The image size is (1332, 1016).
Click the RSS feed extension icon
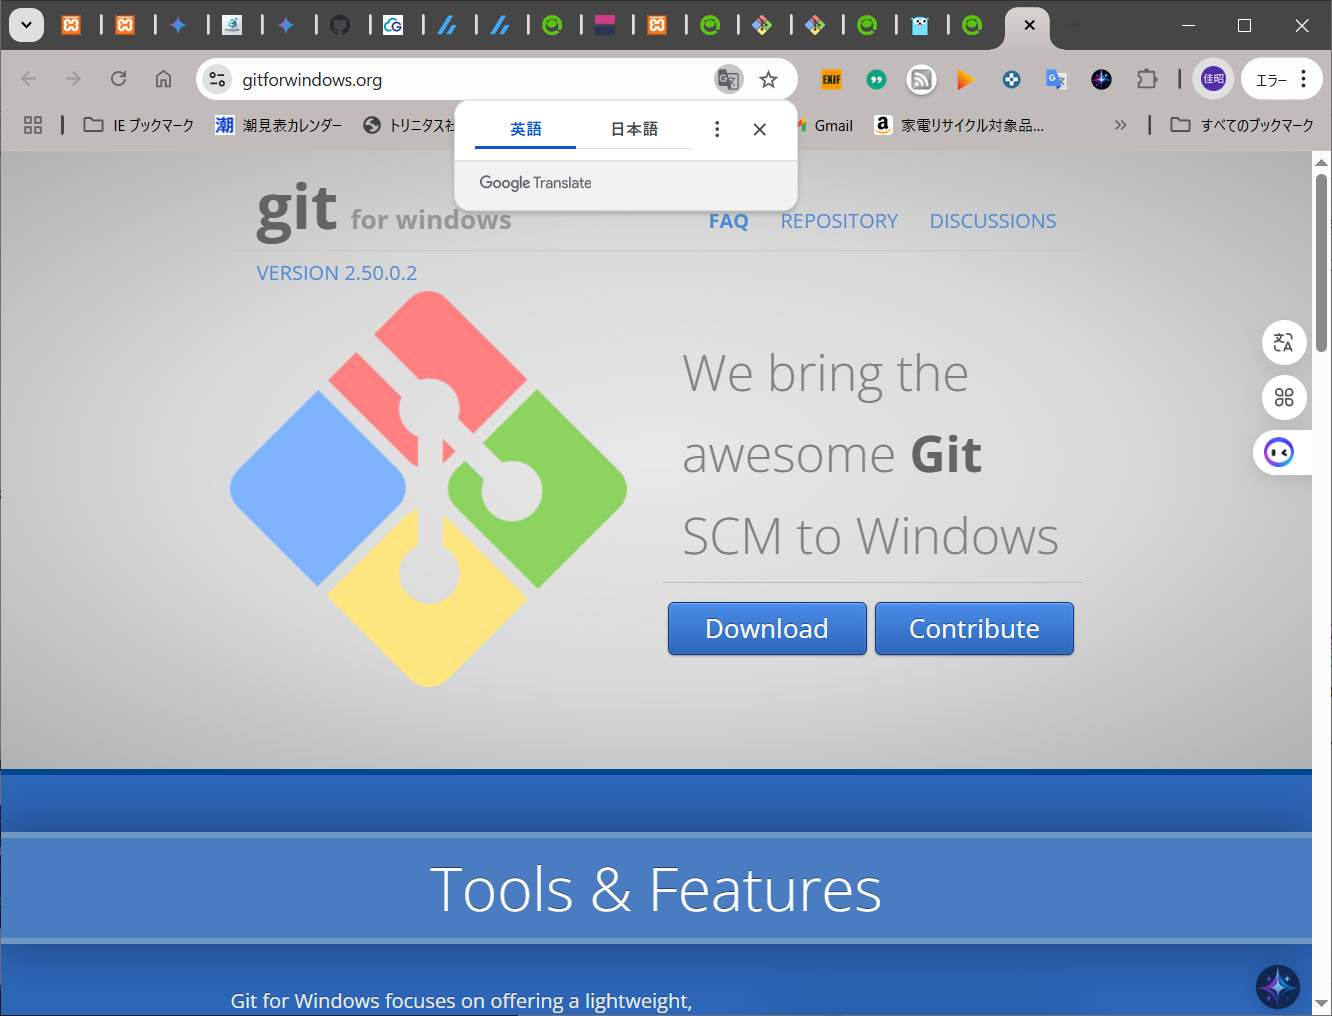tap(921, 79)
